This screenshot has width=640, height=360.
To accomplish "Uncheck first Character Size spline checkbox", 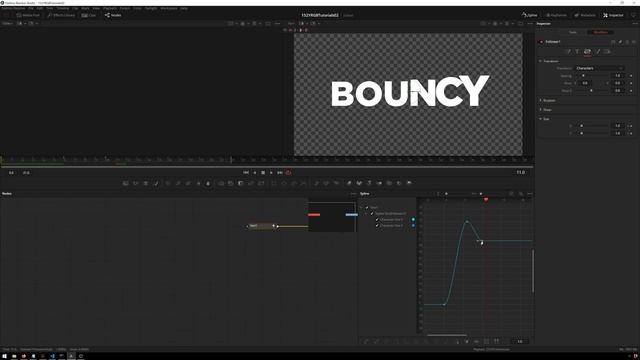I will 377,220.
